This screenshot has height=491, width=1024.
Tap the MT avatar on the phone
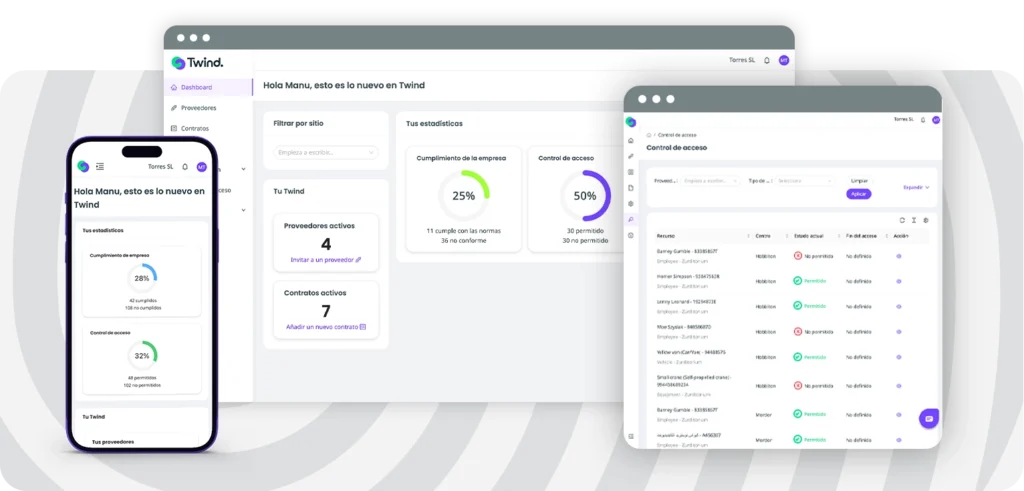pyautogui.click(x=202, y=166)
